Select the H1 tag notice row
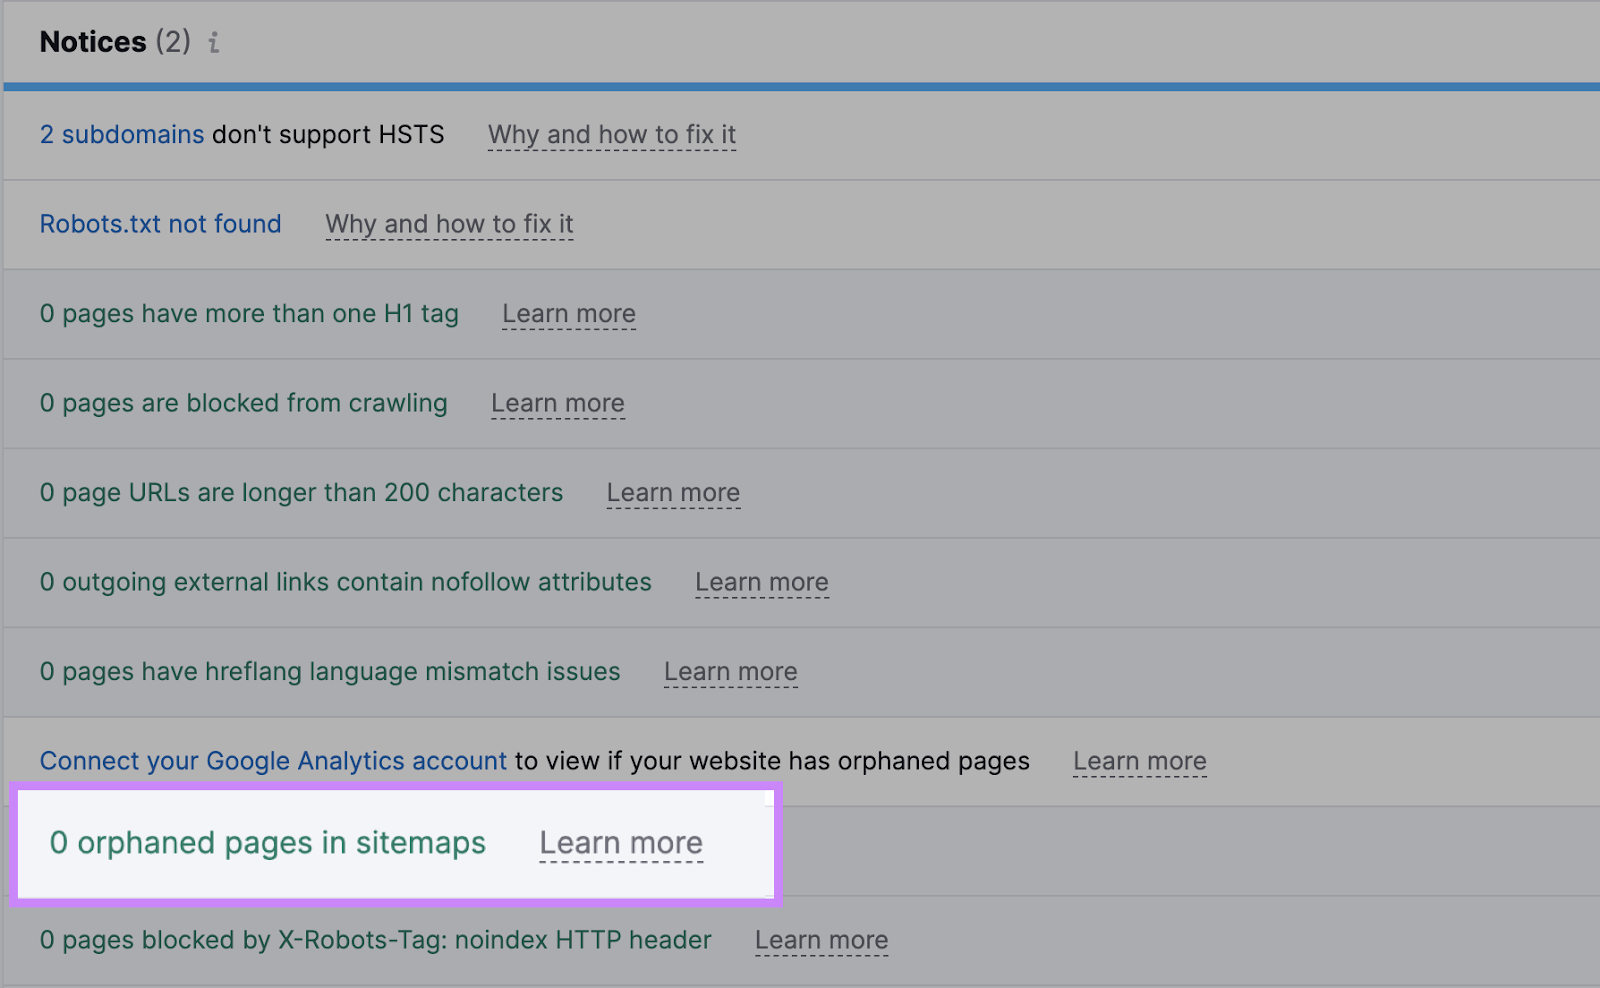1600x988 pixels. coord(1100,313)
